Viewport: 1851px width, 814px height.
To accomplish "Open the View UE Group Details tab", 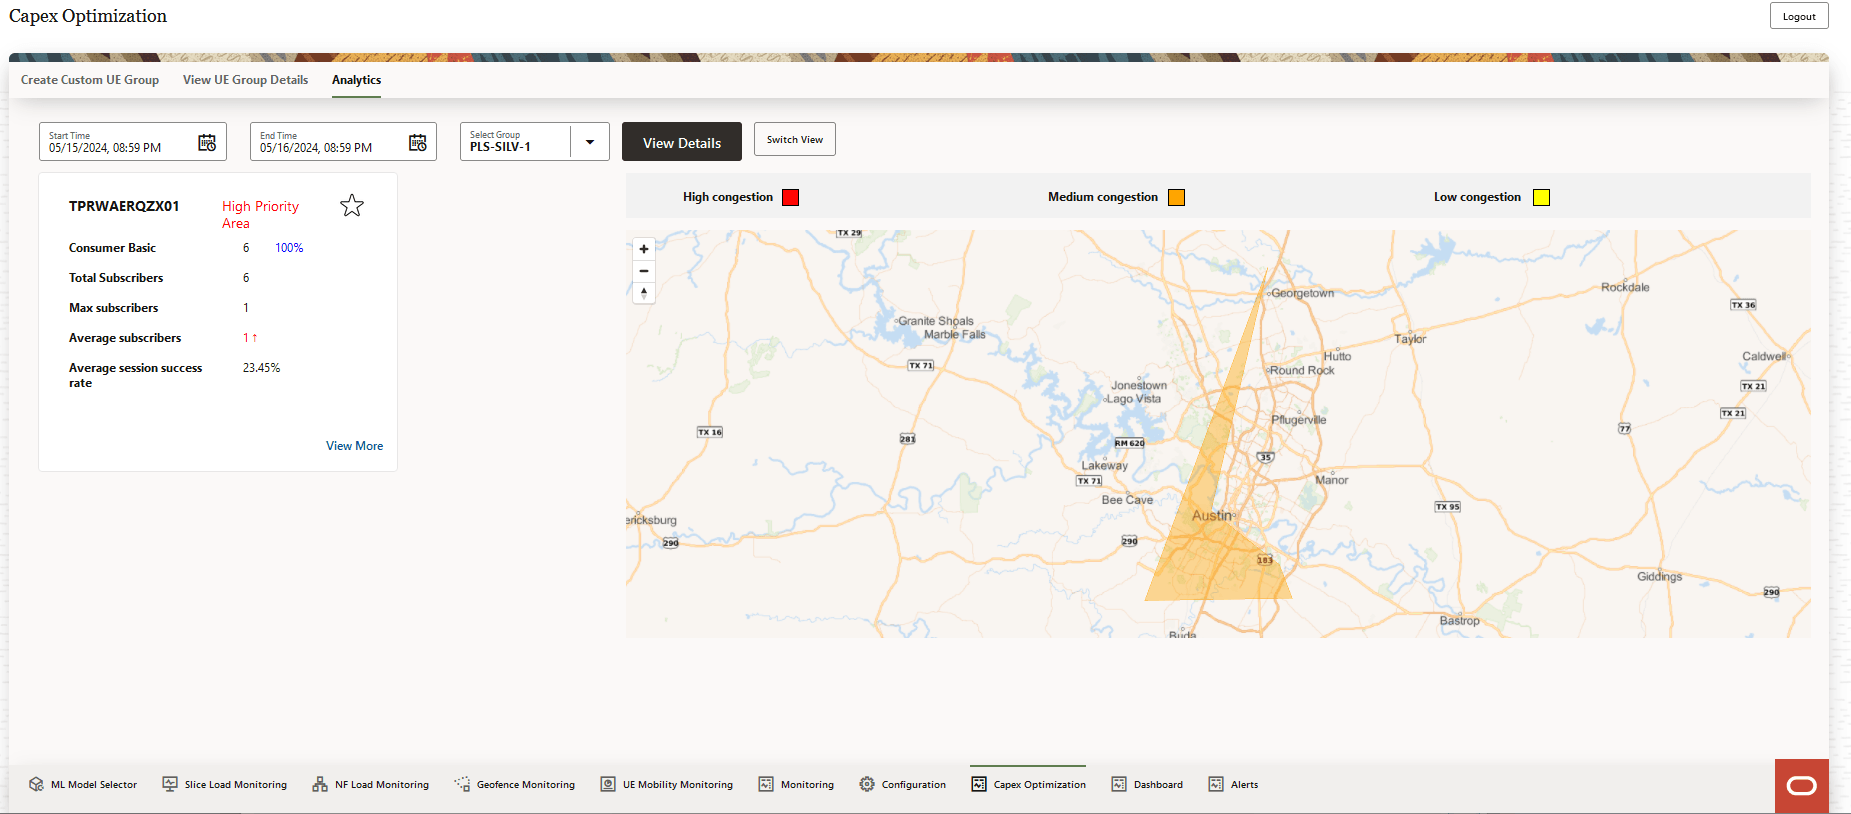I will pyautogui.click(x=245, y=80).
